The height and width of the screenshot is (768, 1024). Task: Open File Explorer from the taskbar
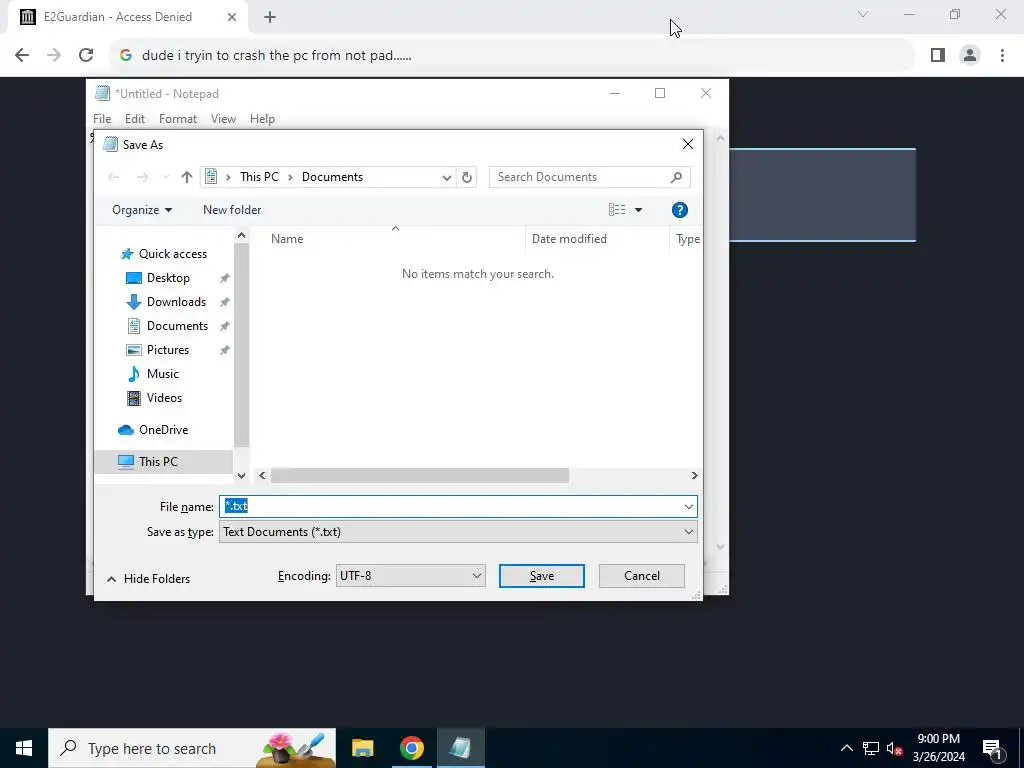click(362, 748)
